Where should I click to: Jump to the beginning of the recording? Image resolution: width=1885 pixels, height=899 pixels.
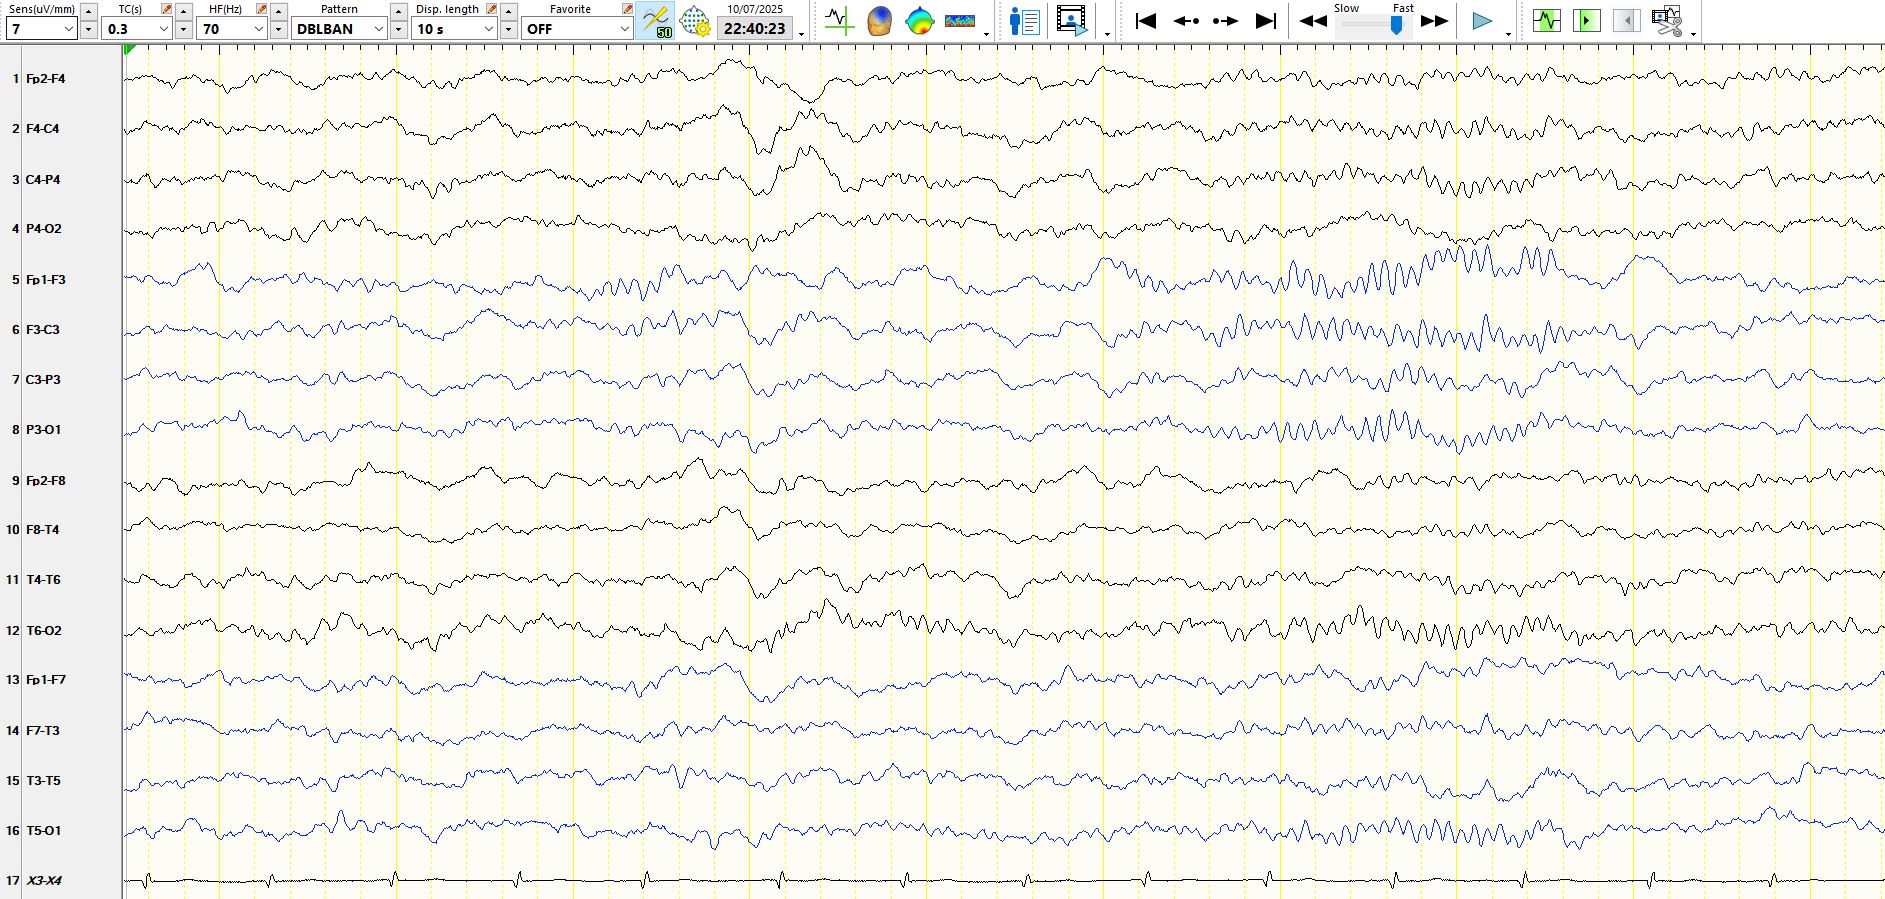pos(1146,21)
